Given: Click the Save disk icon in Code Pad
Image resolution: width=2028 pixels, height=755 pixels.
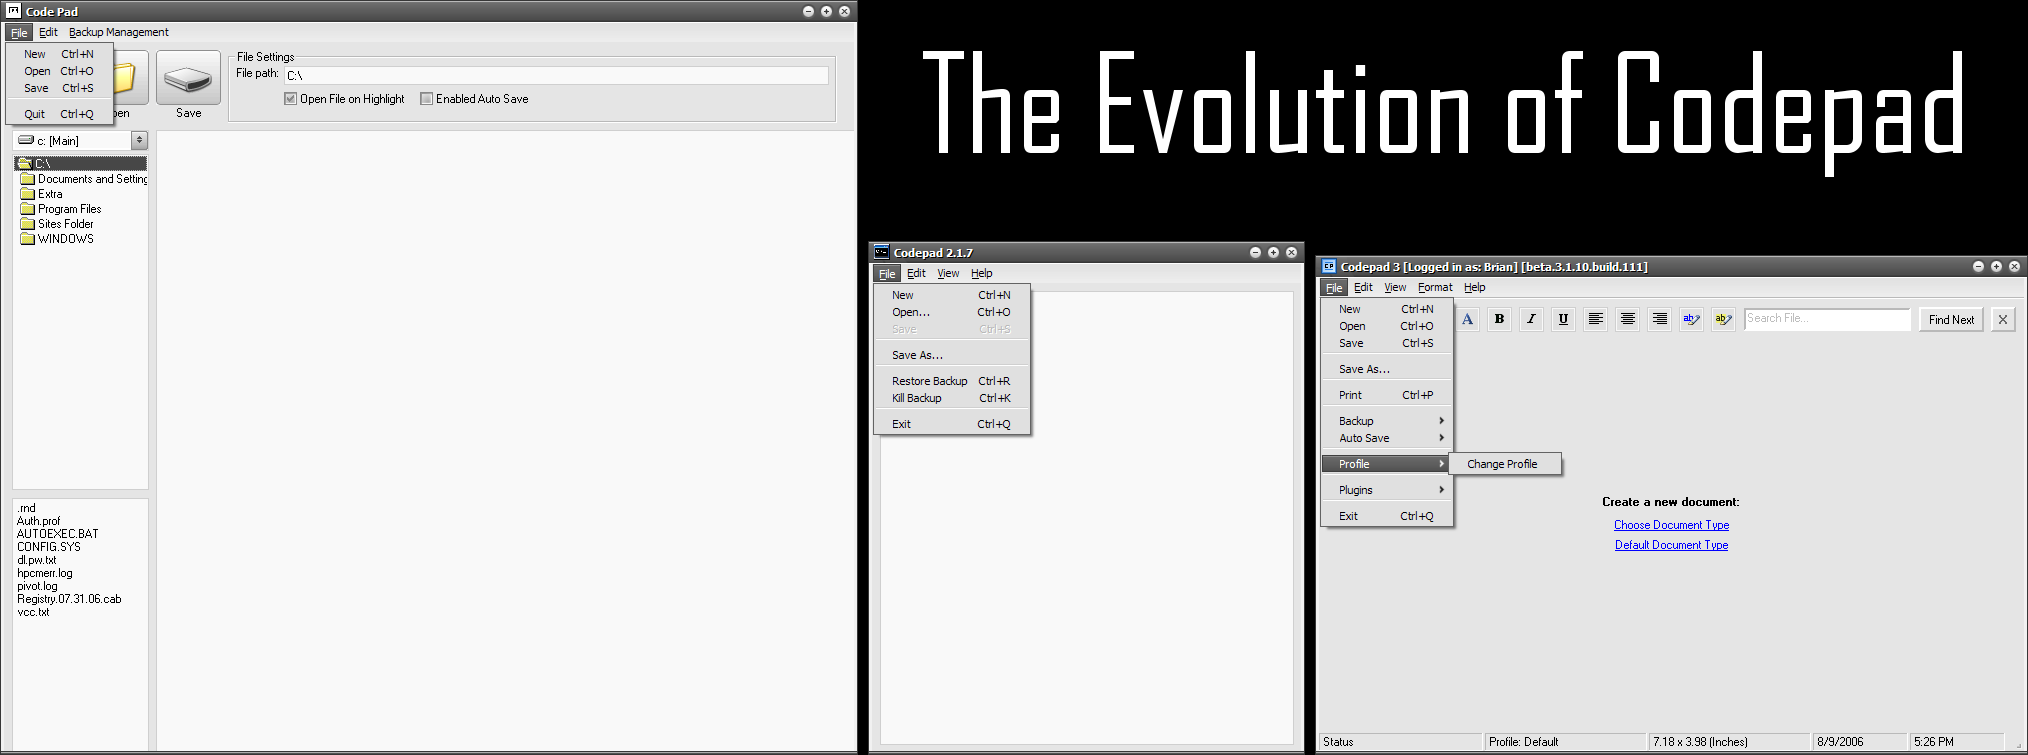Looking at the screenshot, I should click(x=188, y=79).
